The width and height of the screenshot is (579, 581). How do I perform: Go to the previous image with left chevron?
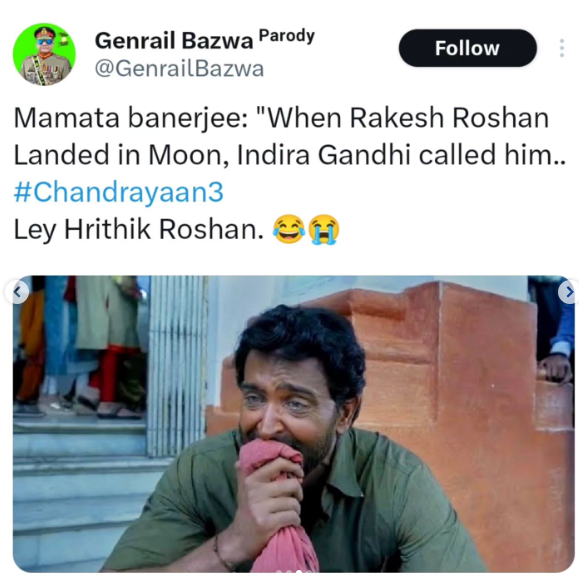point(17,292)
